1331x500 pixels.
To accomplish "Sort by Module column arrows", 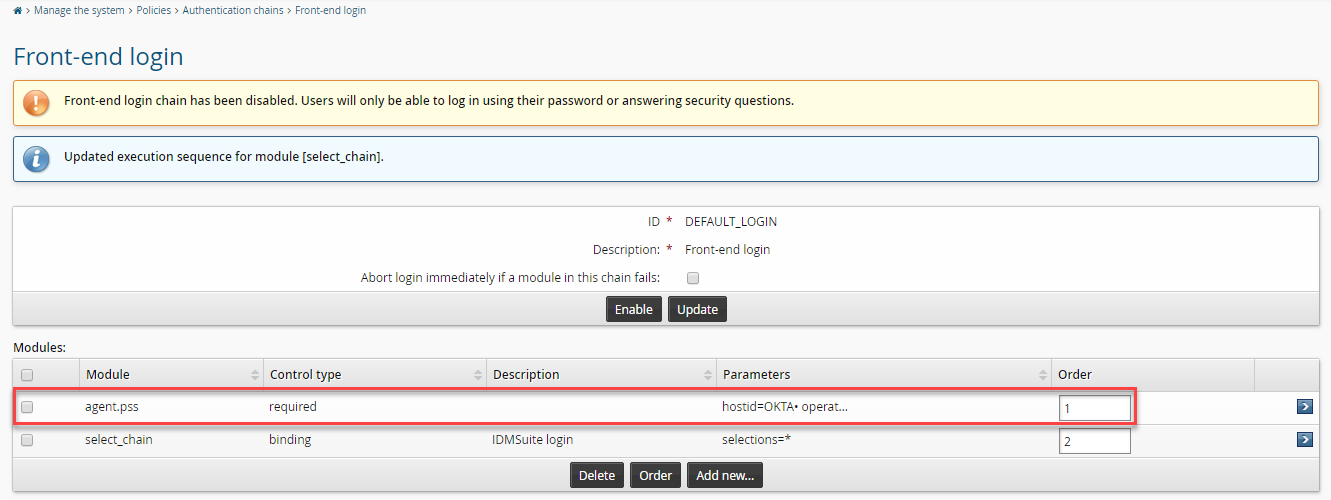I will 255,375.
